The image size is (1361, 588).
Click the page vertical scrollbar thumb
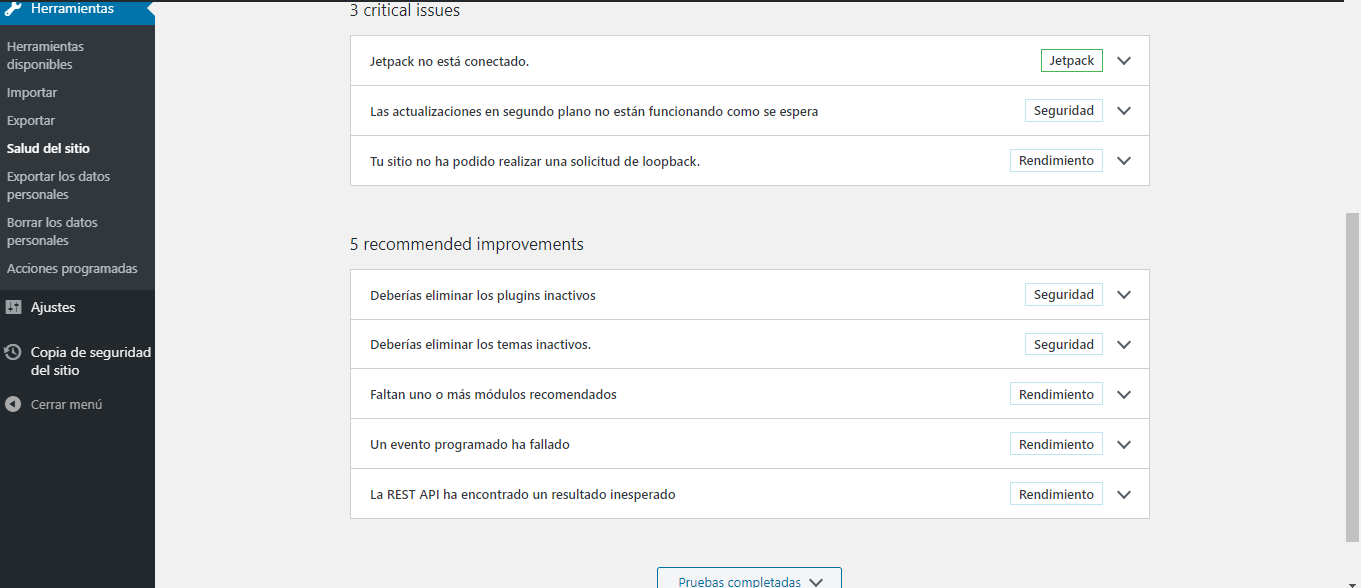tap(1352, 377)
